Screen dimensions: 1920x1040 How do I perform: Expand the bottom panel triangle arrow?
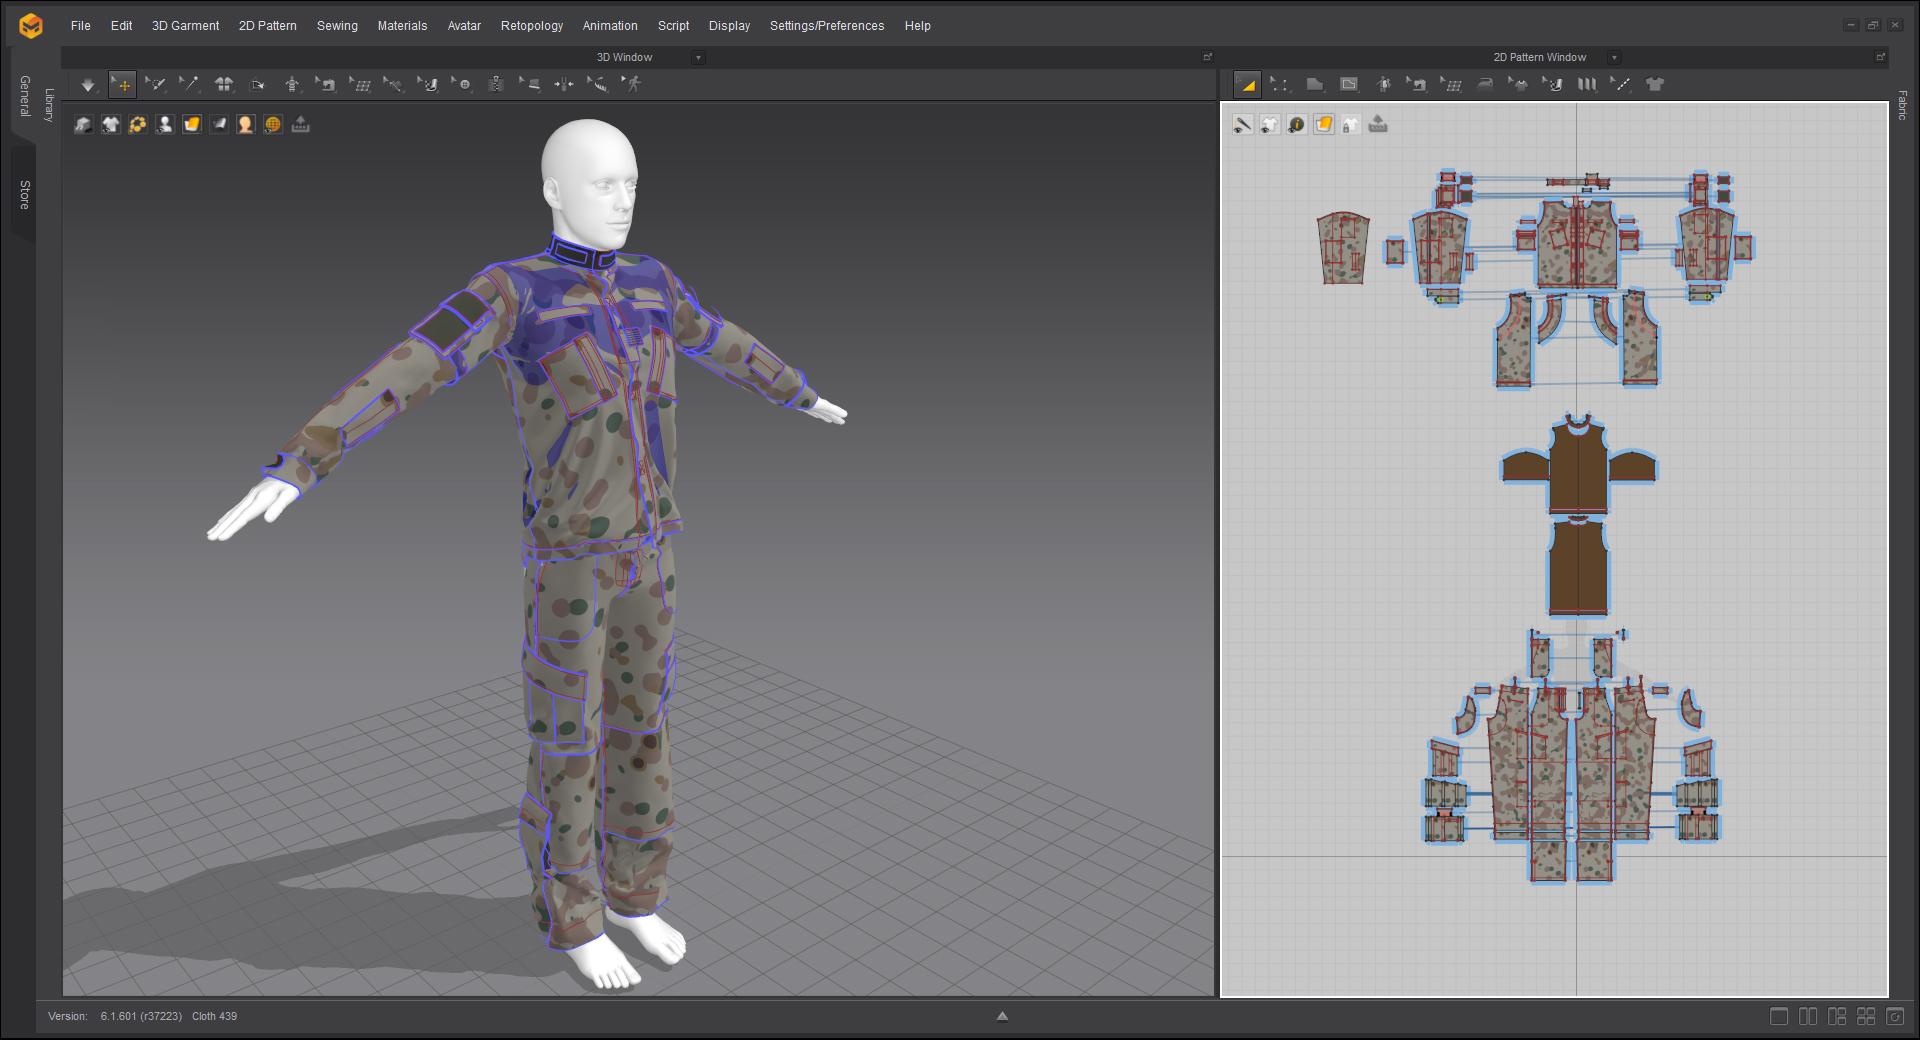point(1002,1016)
